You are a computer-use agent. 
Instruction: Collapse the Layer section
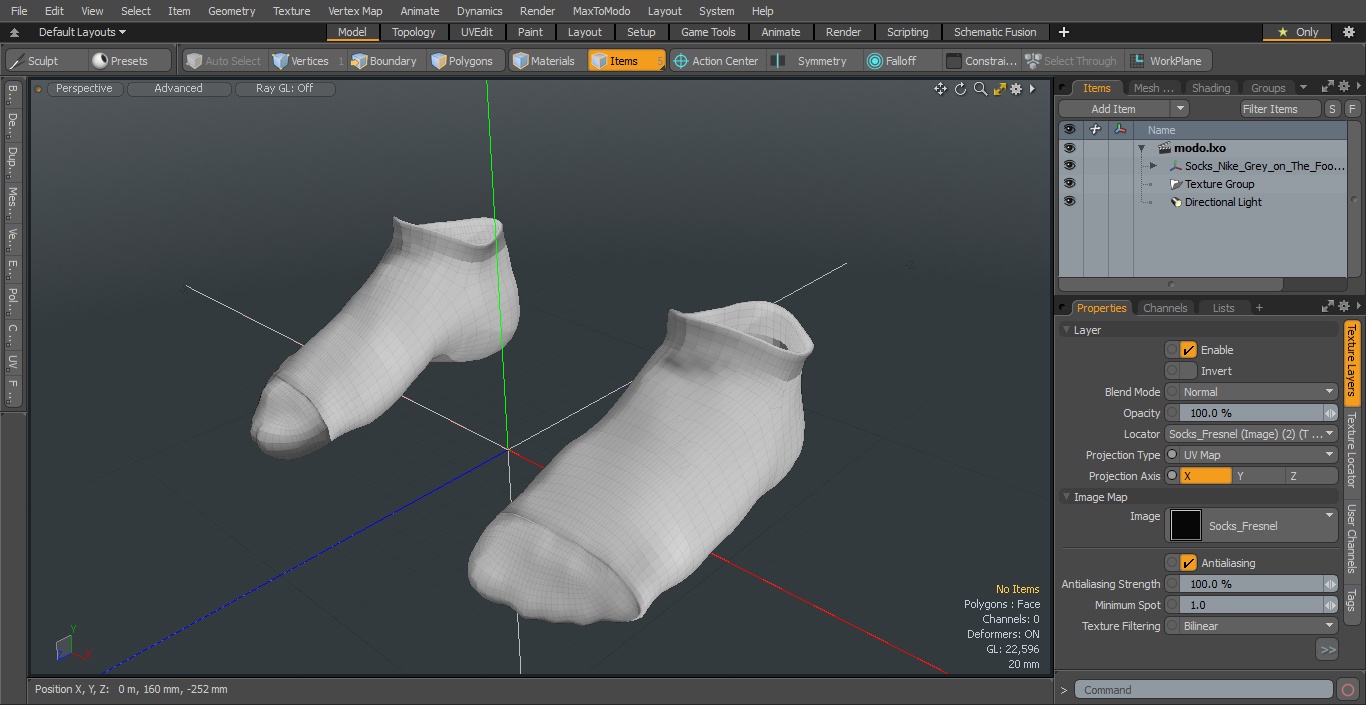[x=1067, y=330]
